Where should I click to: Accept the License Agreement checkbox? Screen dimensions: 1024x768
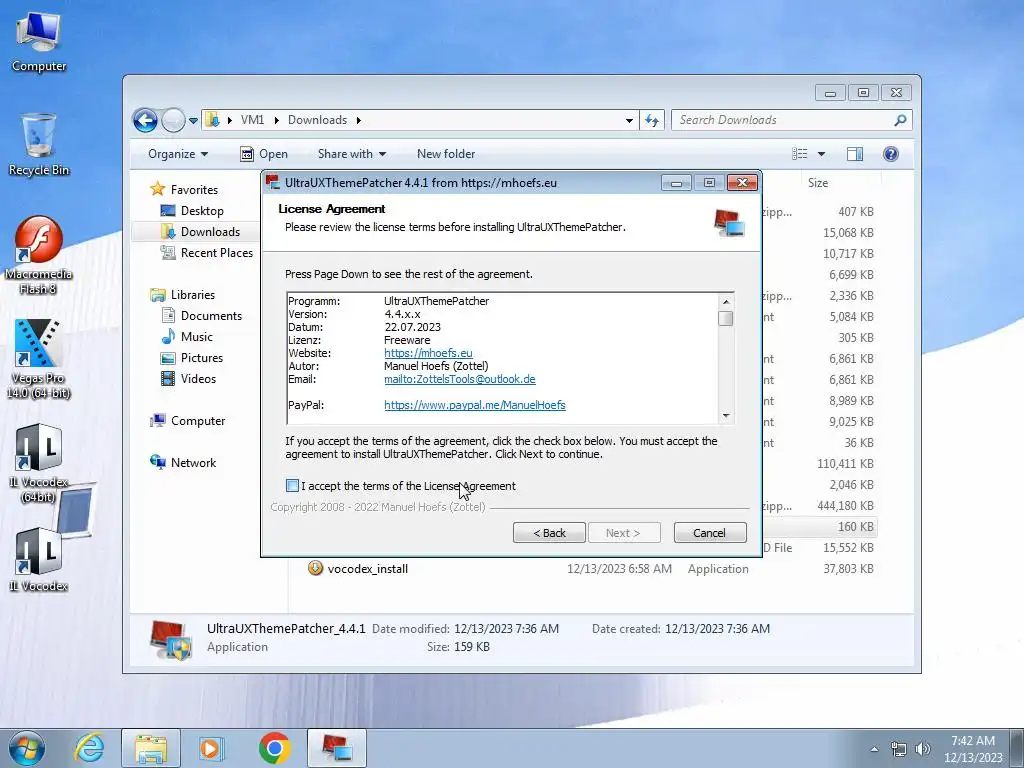click(x=293, y=485)
